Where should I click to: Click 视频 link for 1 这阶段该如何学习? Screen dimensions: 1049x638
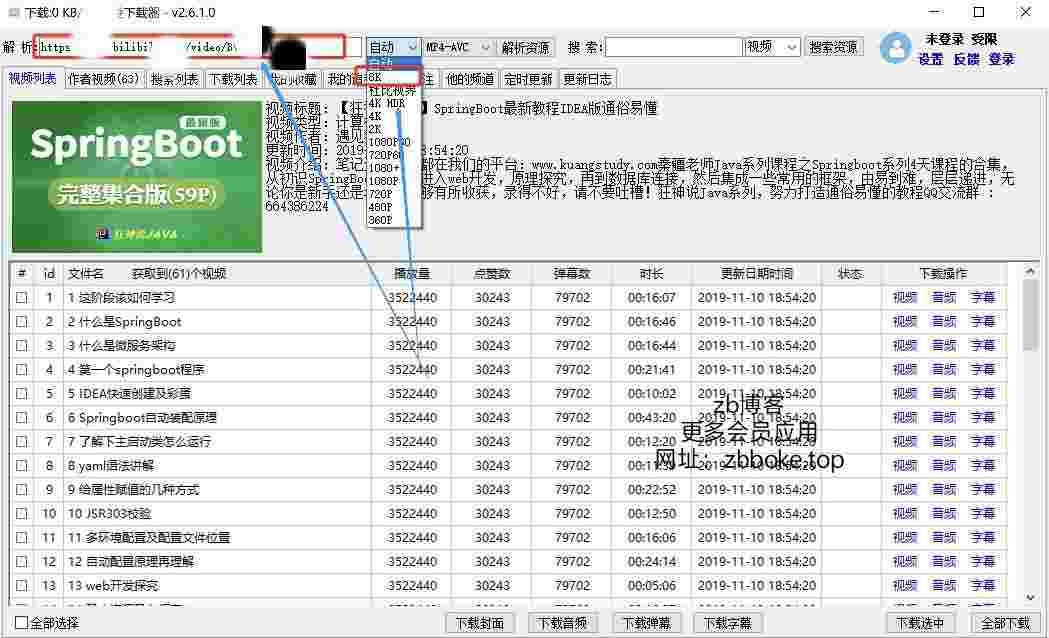coord(904,298)
